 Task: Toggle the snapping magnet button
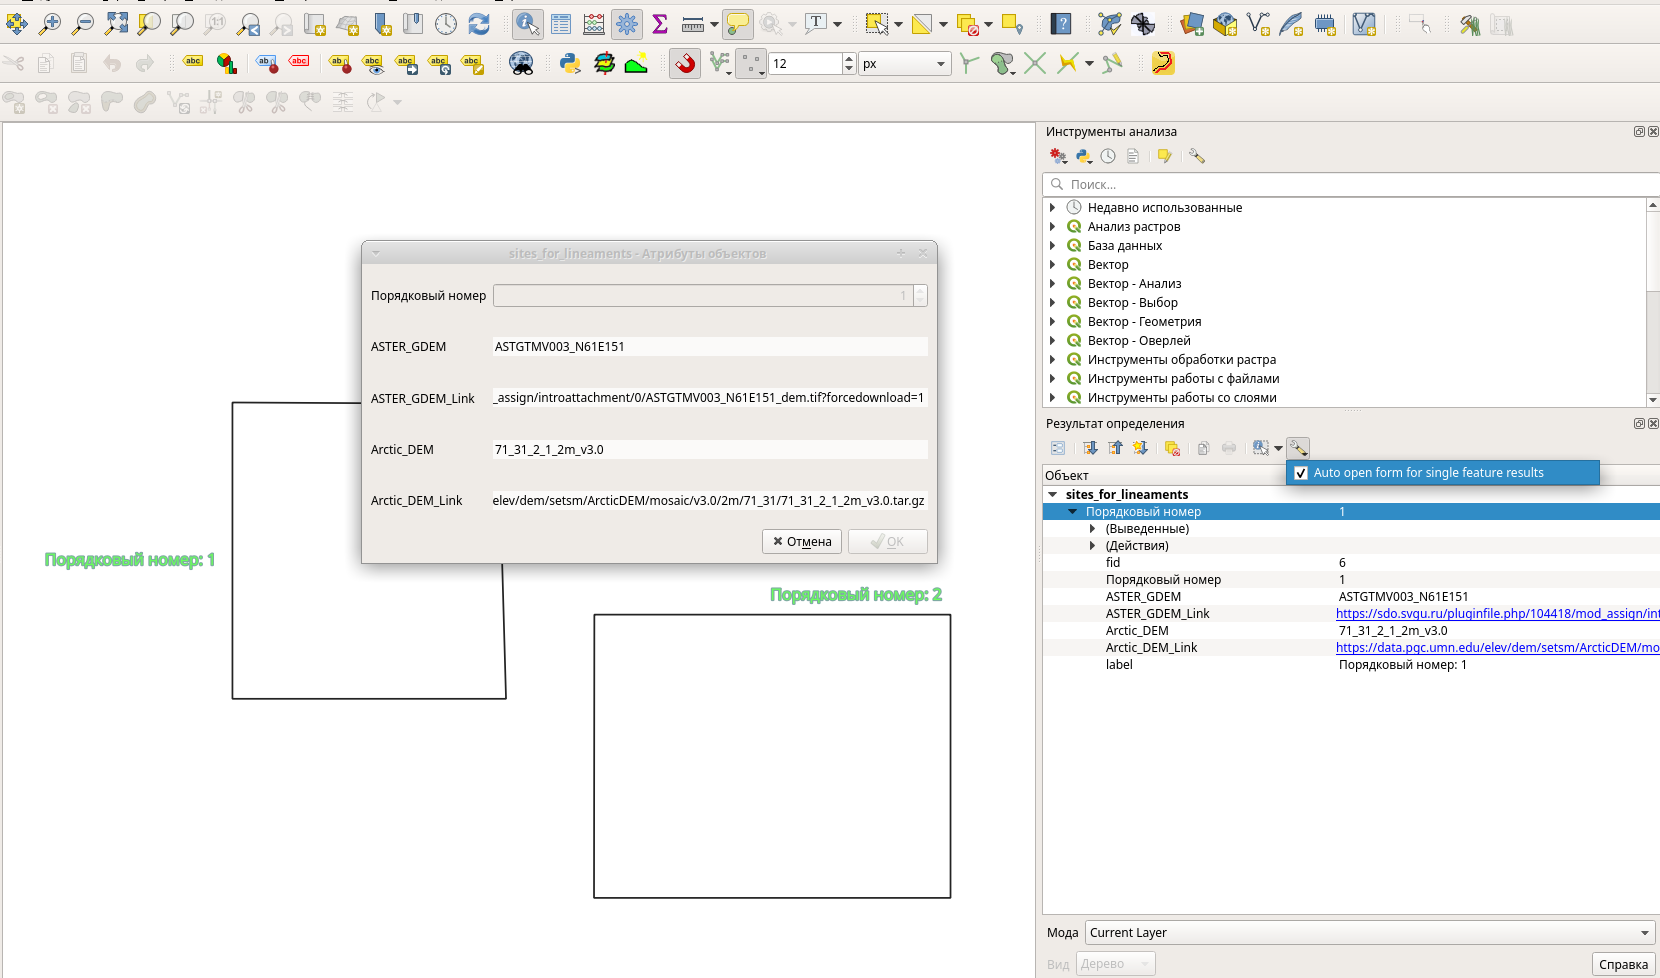tap(685, 64)
